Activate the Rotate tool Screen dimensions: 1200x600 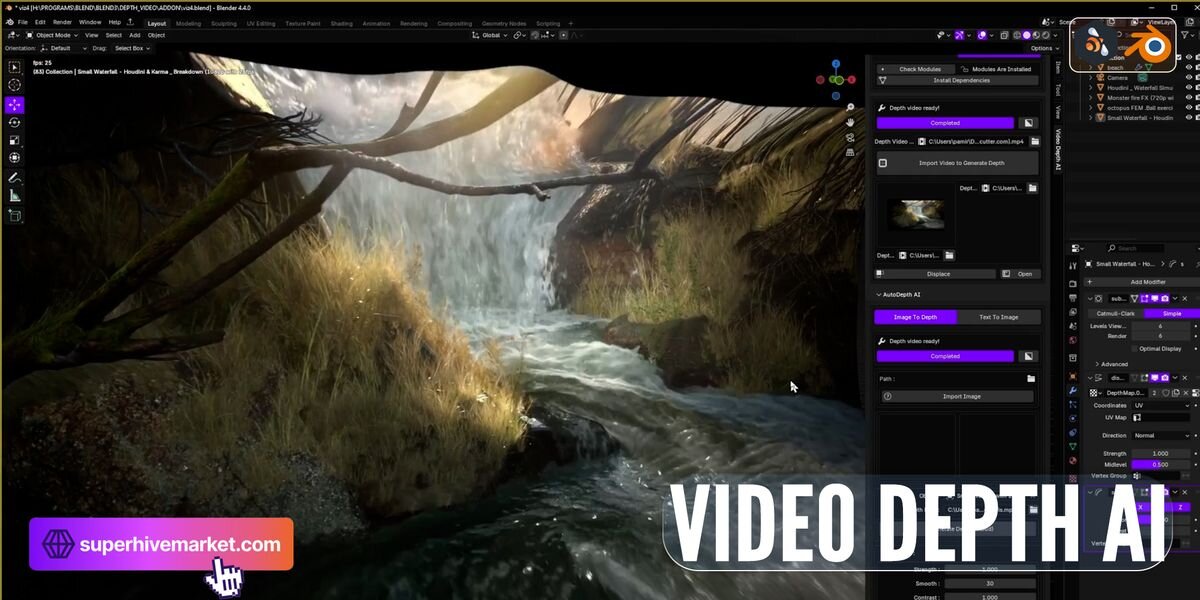(15, 122)
